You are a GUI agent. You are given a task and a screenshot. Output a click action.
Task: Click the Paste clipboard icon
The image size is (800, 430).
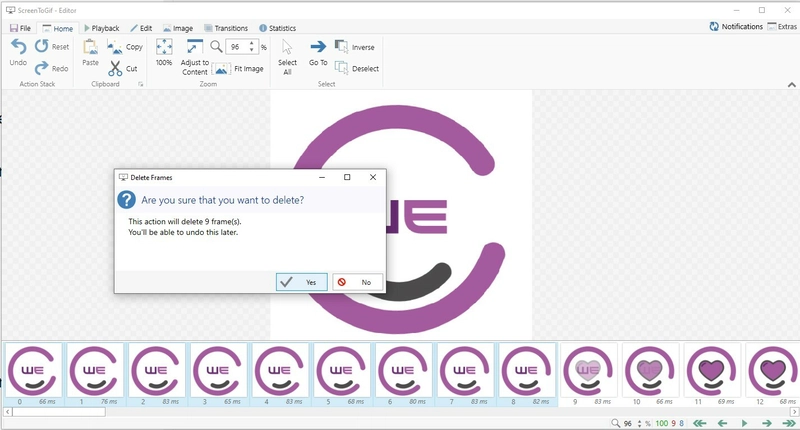(x=90, y=47)
